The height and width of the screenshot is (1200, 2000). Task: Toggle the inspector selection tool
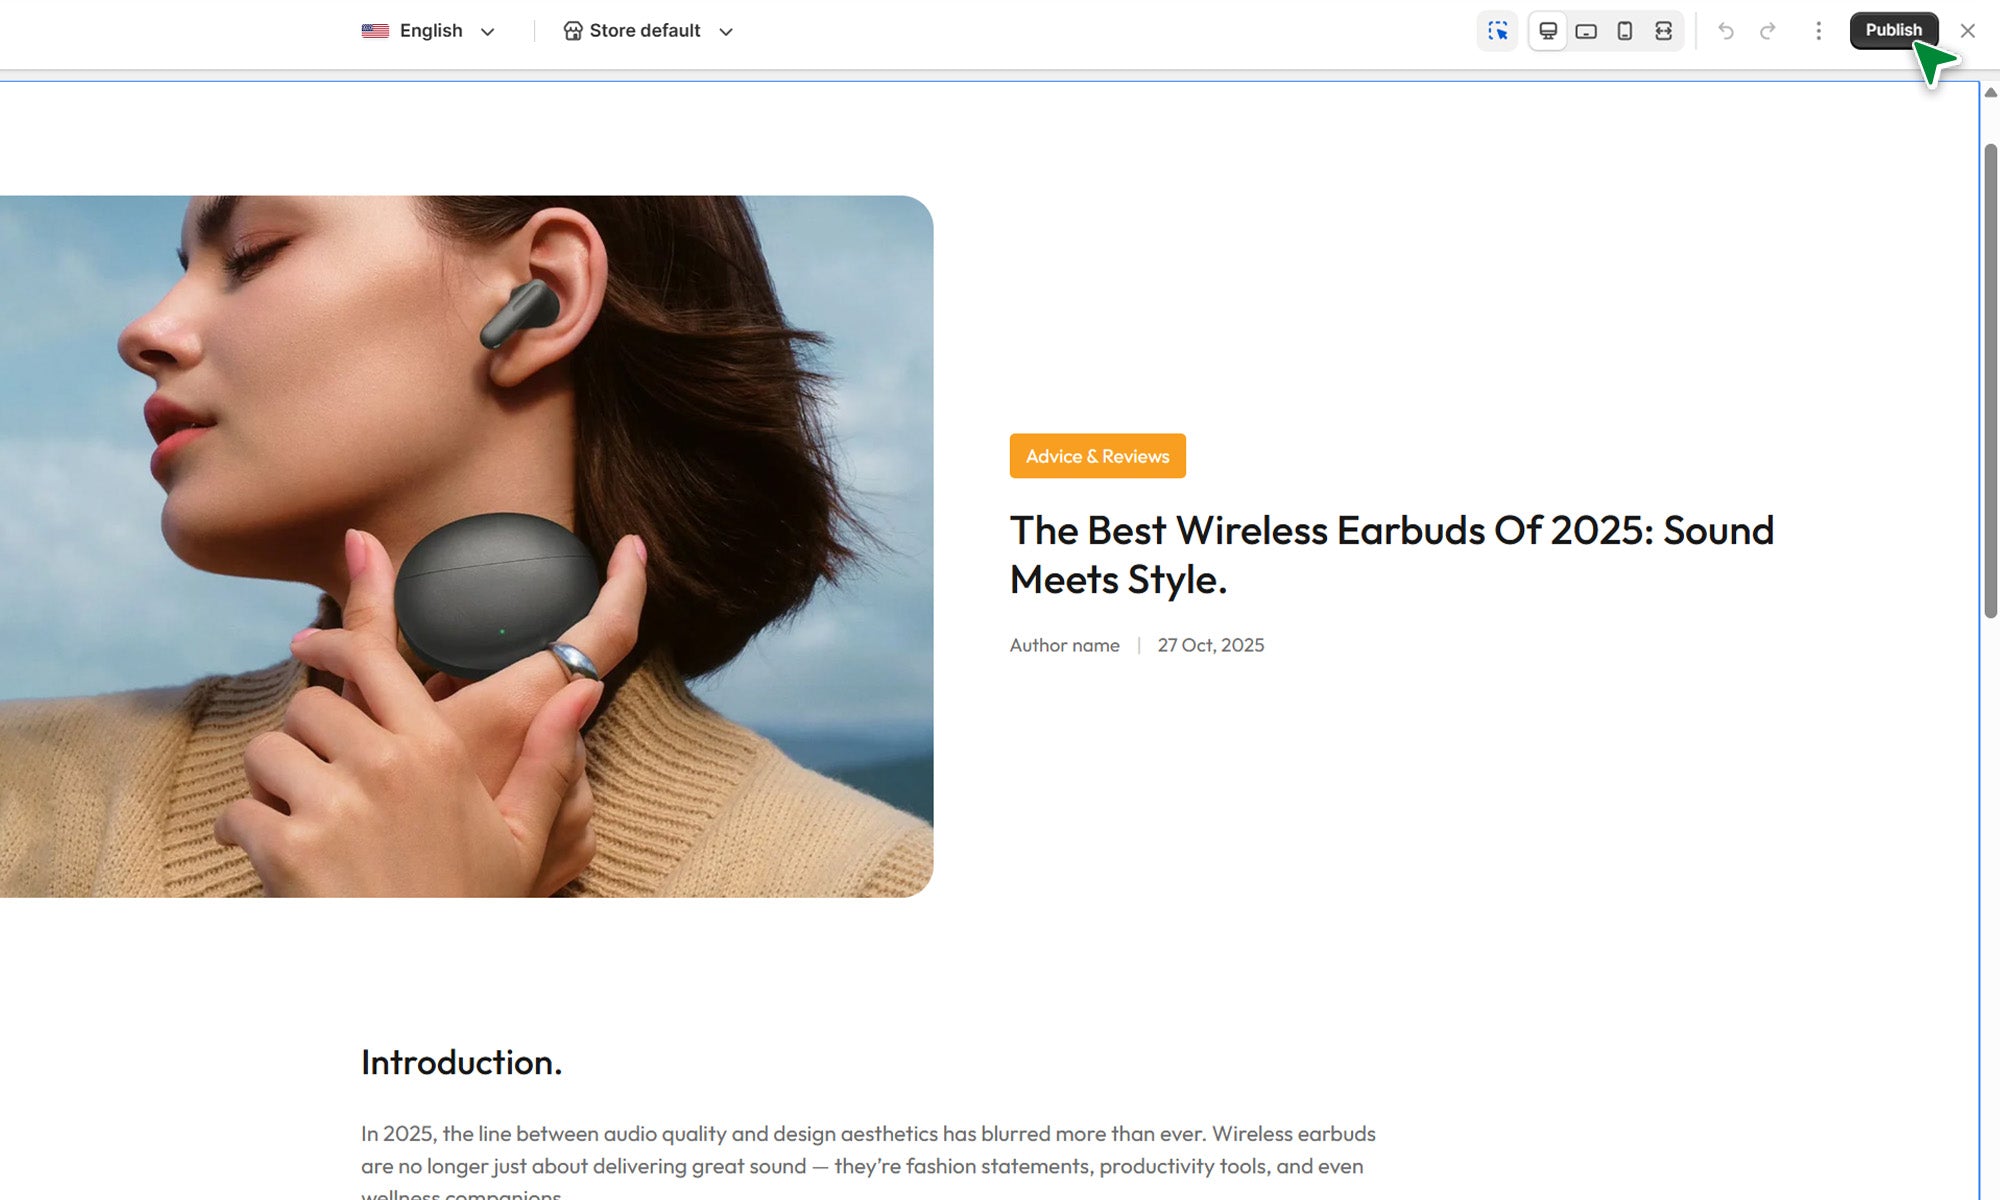(x=1497, y=31)
